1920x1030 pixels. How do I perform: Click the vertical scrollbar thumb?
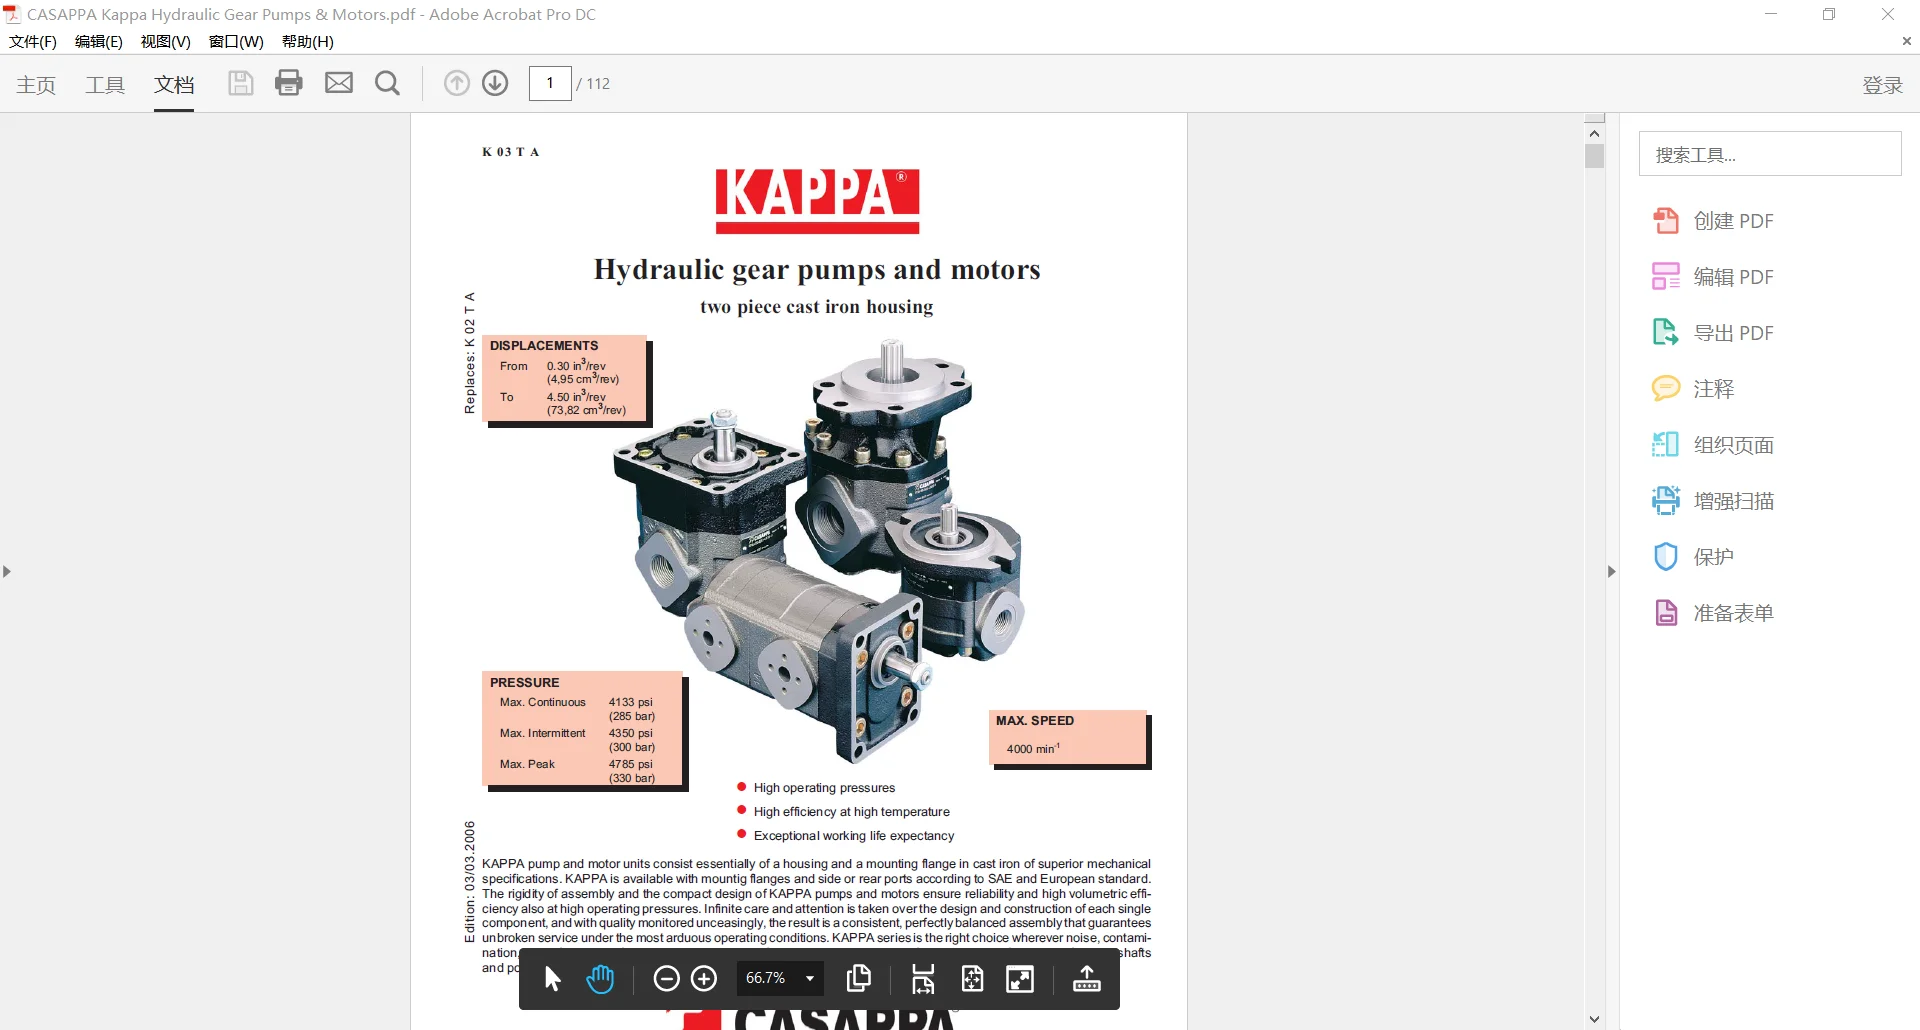pos(1594,156)
